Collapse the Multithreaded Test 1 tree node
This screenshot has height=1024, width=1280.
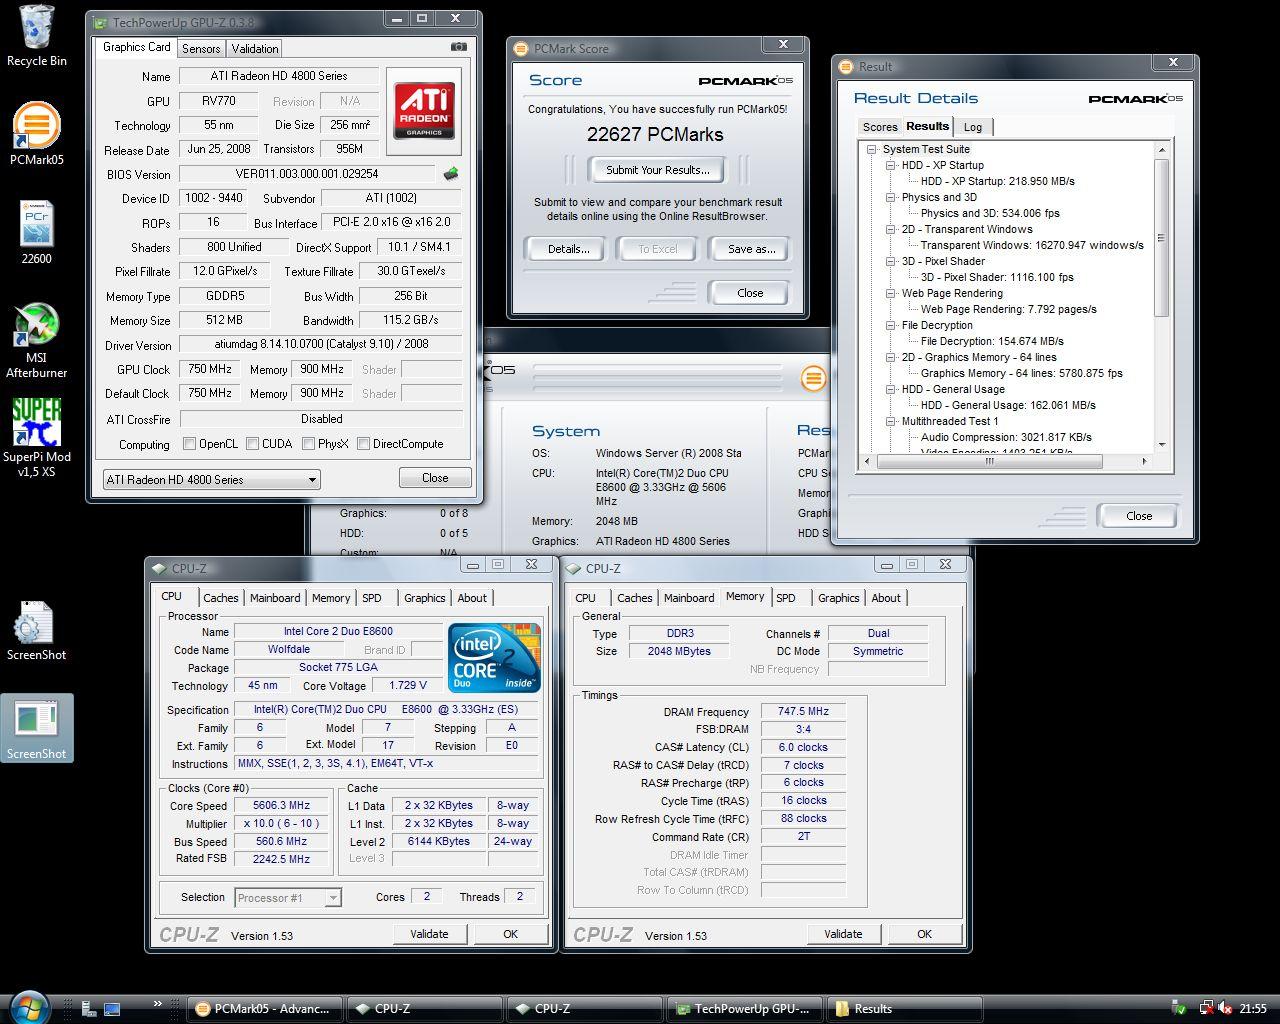[x=891, y=422]
